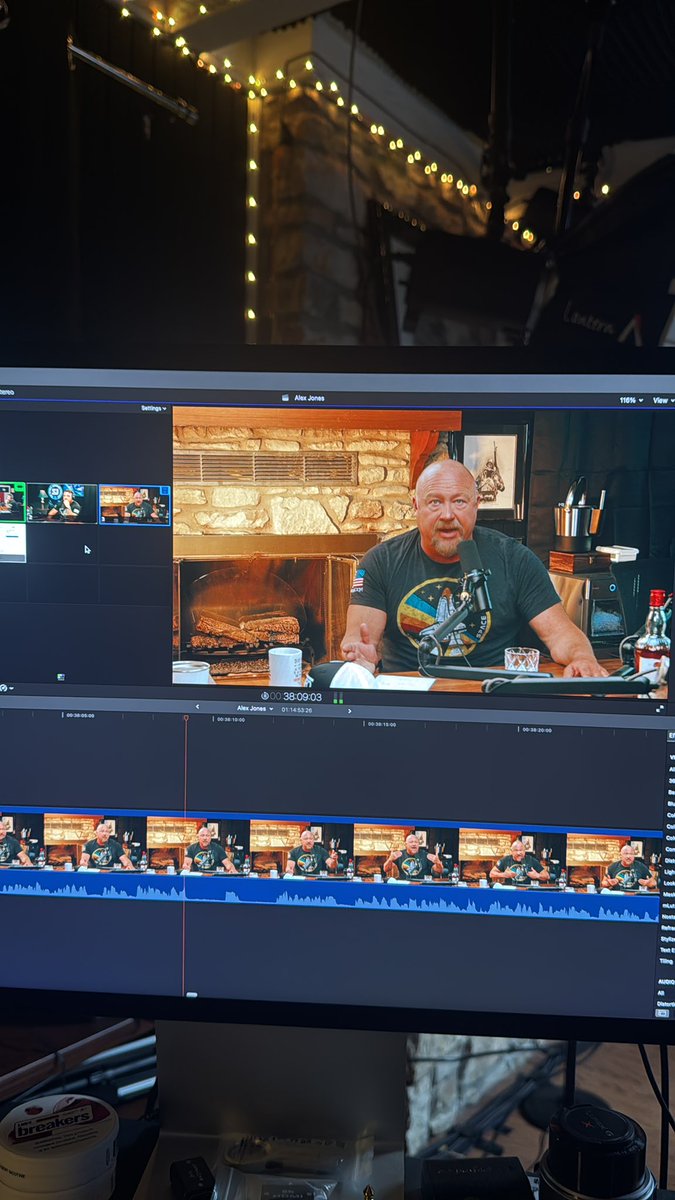
Task: Go back in timeline history arrow
Action: point(197,707)
